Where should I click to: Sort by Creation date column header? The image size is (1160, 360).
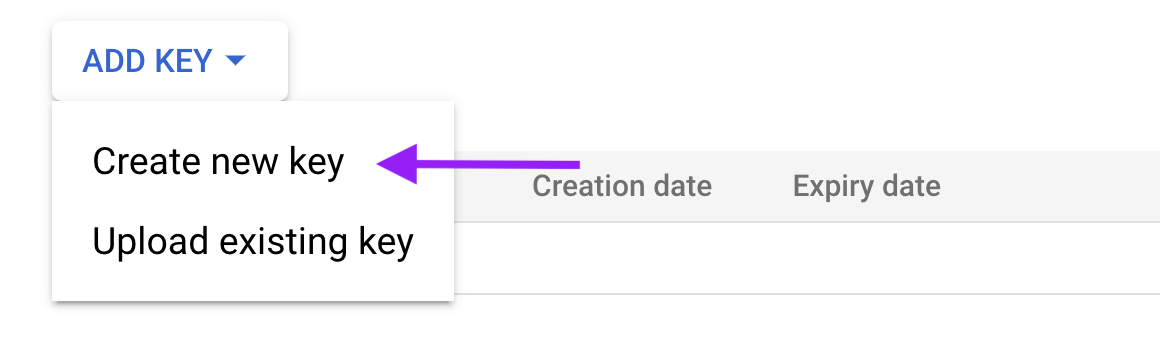pyautogui.click(x=621, y=186)
